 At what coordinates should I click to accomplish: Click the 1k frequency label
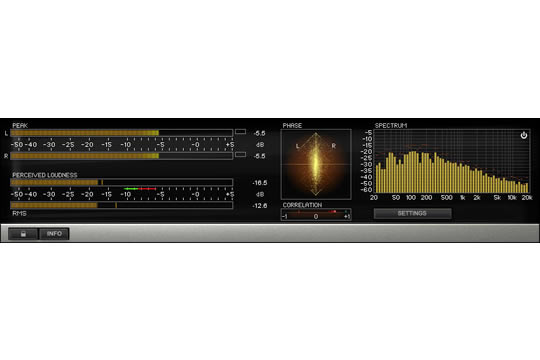pyautogui.click(x=462, y=197)
